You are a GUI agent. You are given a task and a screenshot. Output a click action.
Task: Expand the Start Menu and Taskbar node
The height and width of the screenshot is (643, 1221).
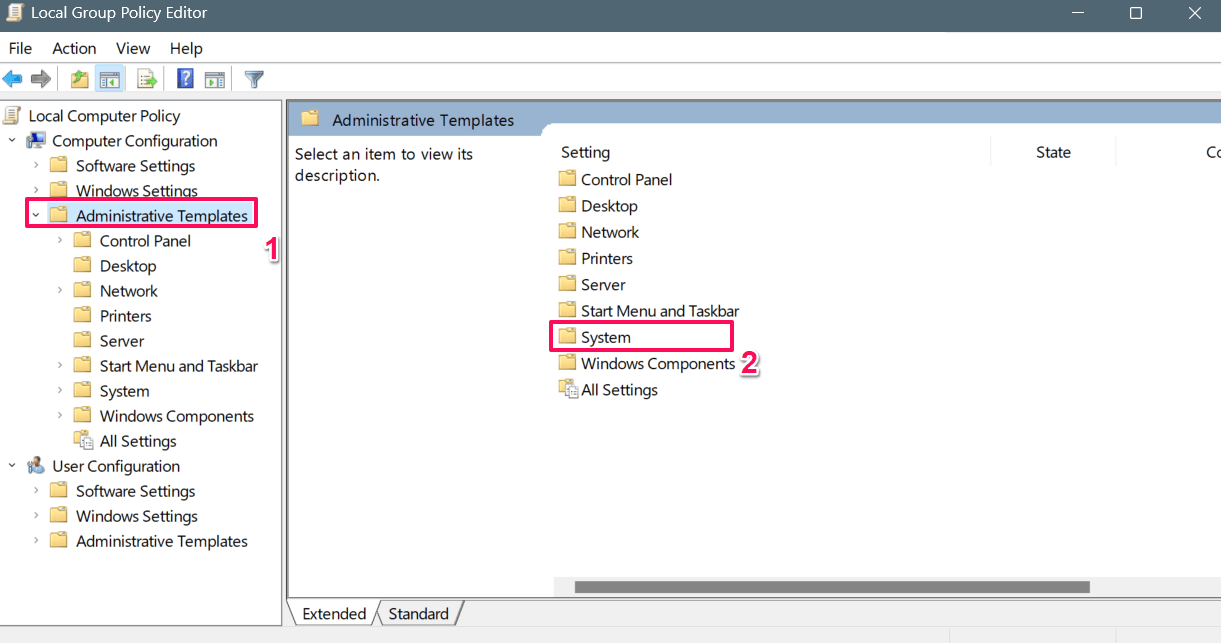(60, 365)
